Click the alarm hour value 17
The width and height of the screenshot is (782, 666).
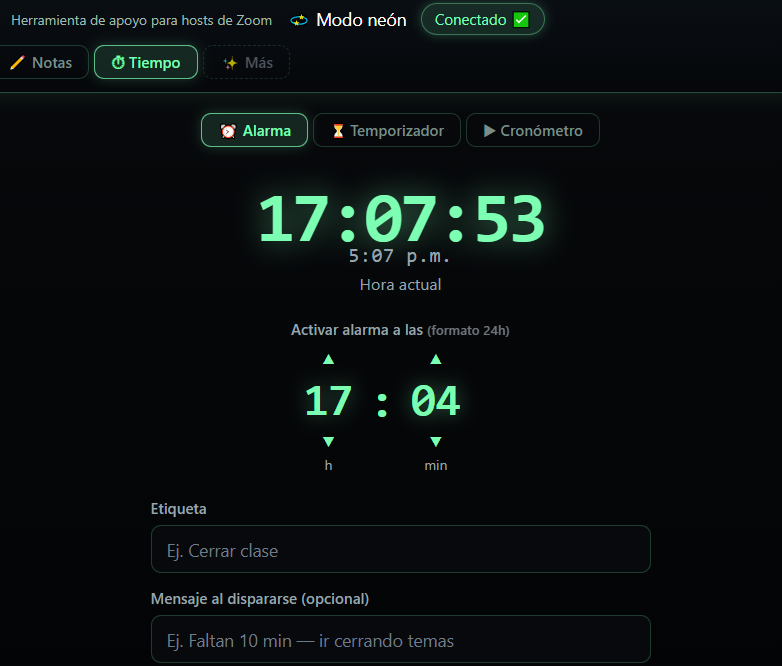tap(328, 401)
